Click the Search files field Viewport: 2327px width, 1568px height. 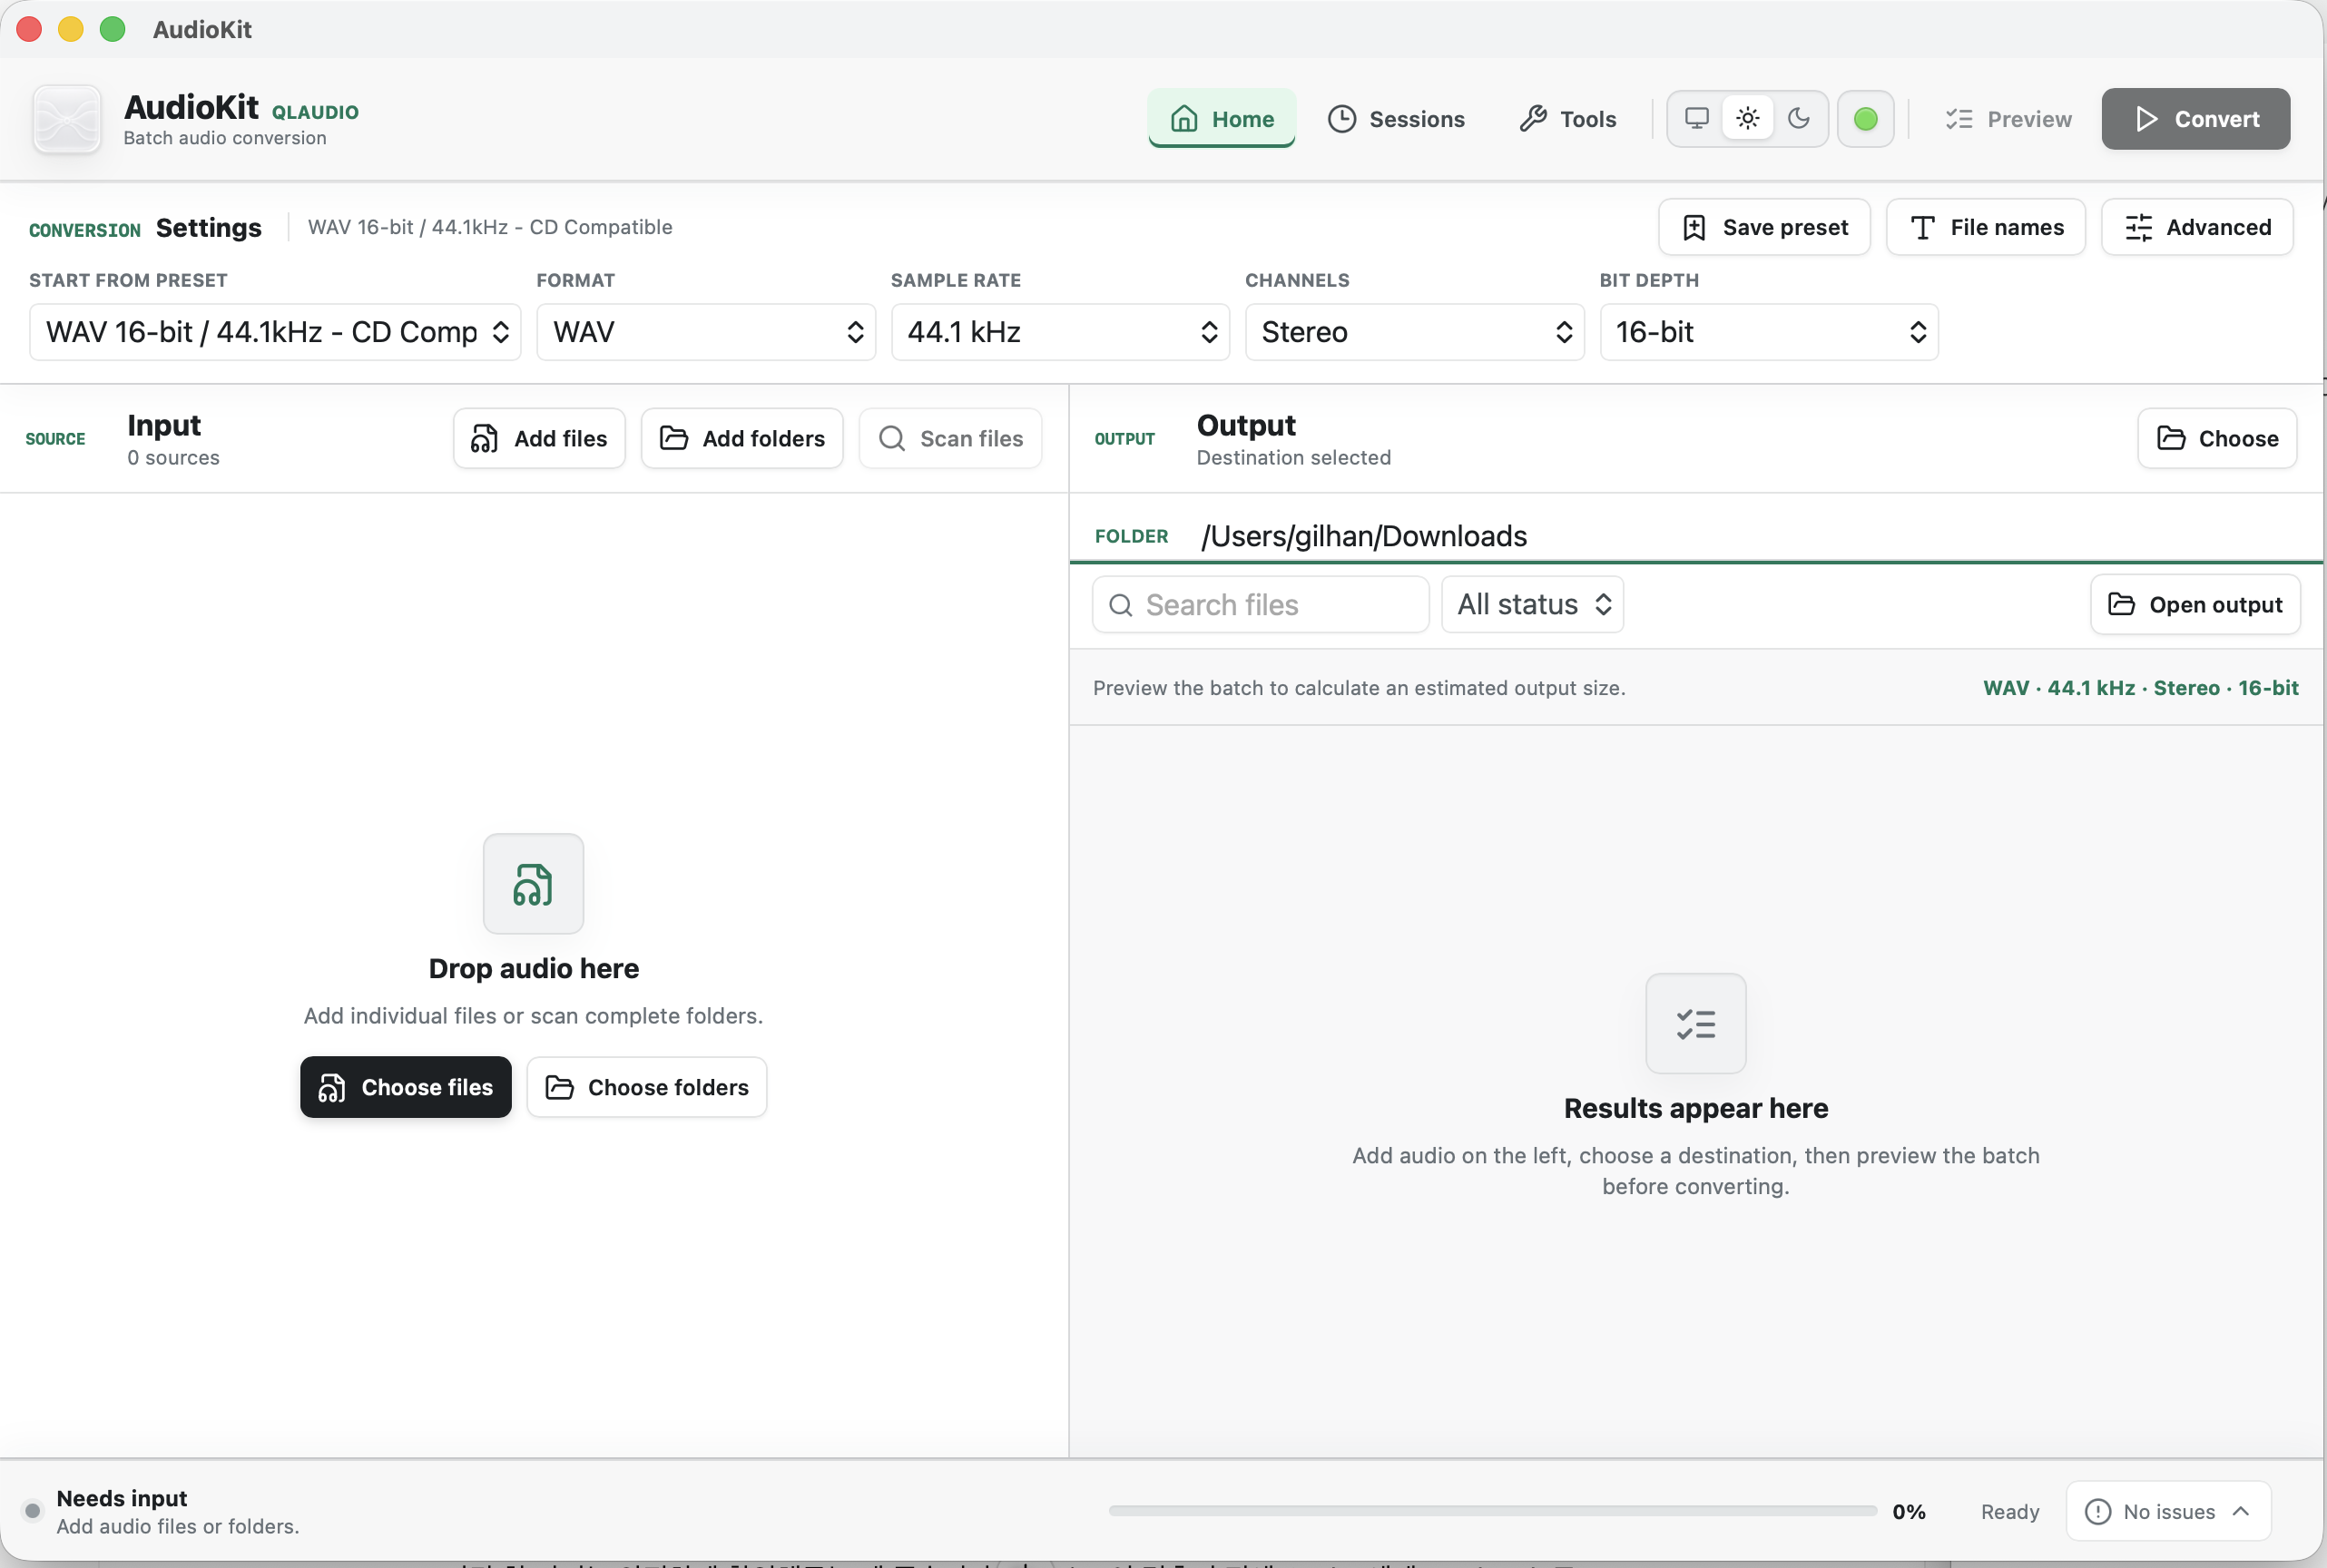click(x=1261, y=605)
